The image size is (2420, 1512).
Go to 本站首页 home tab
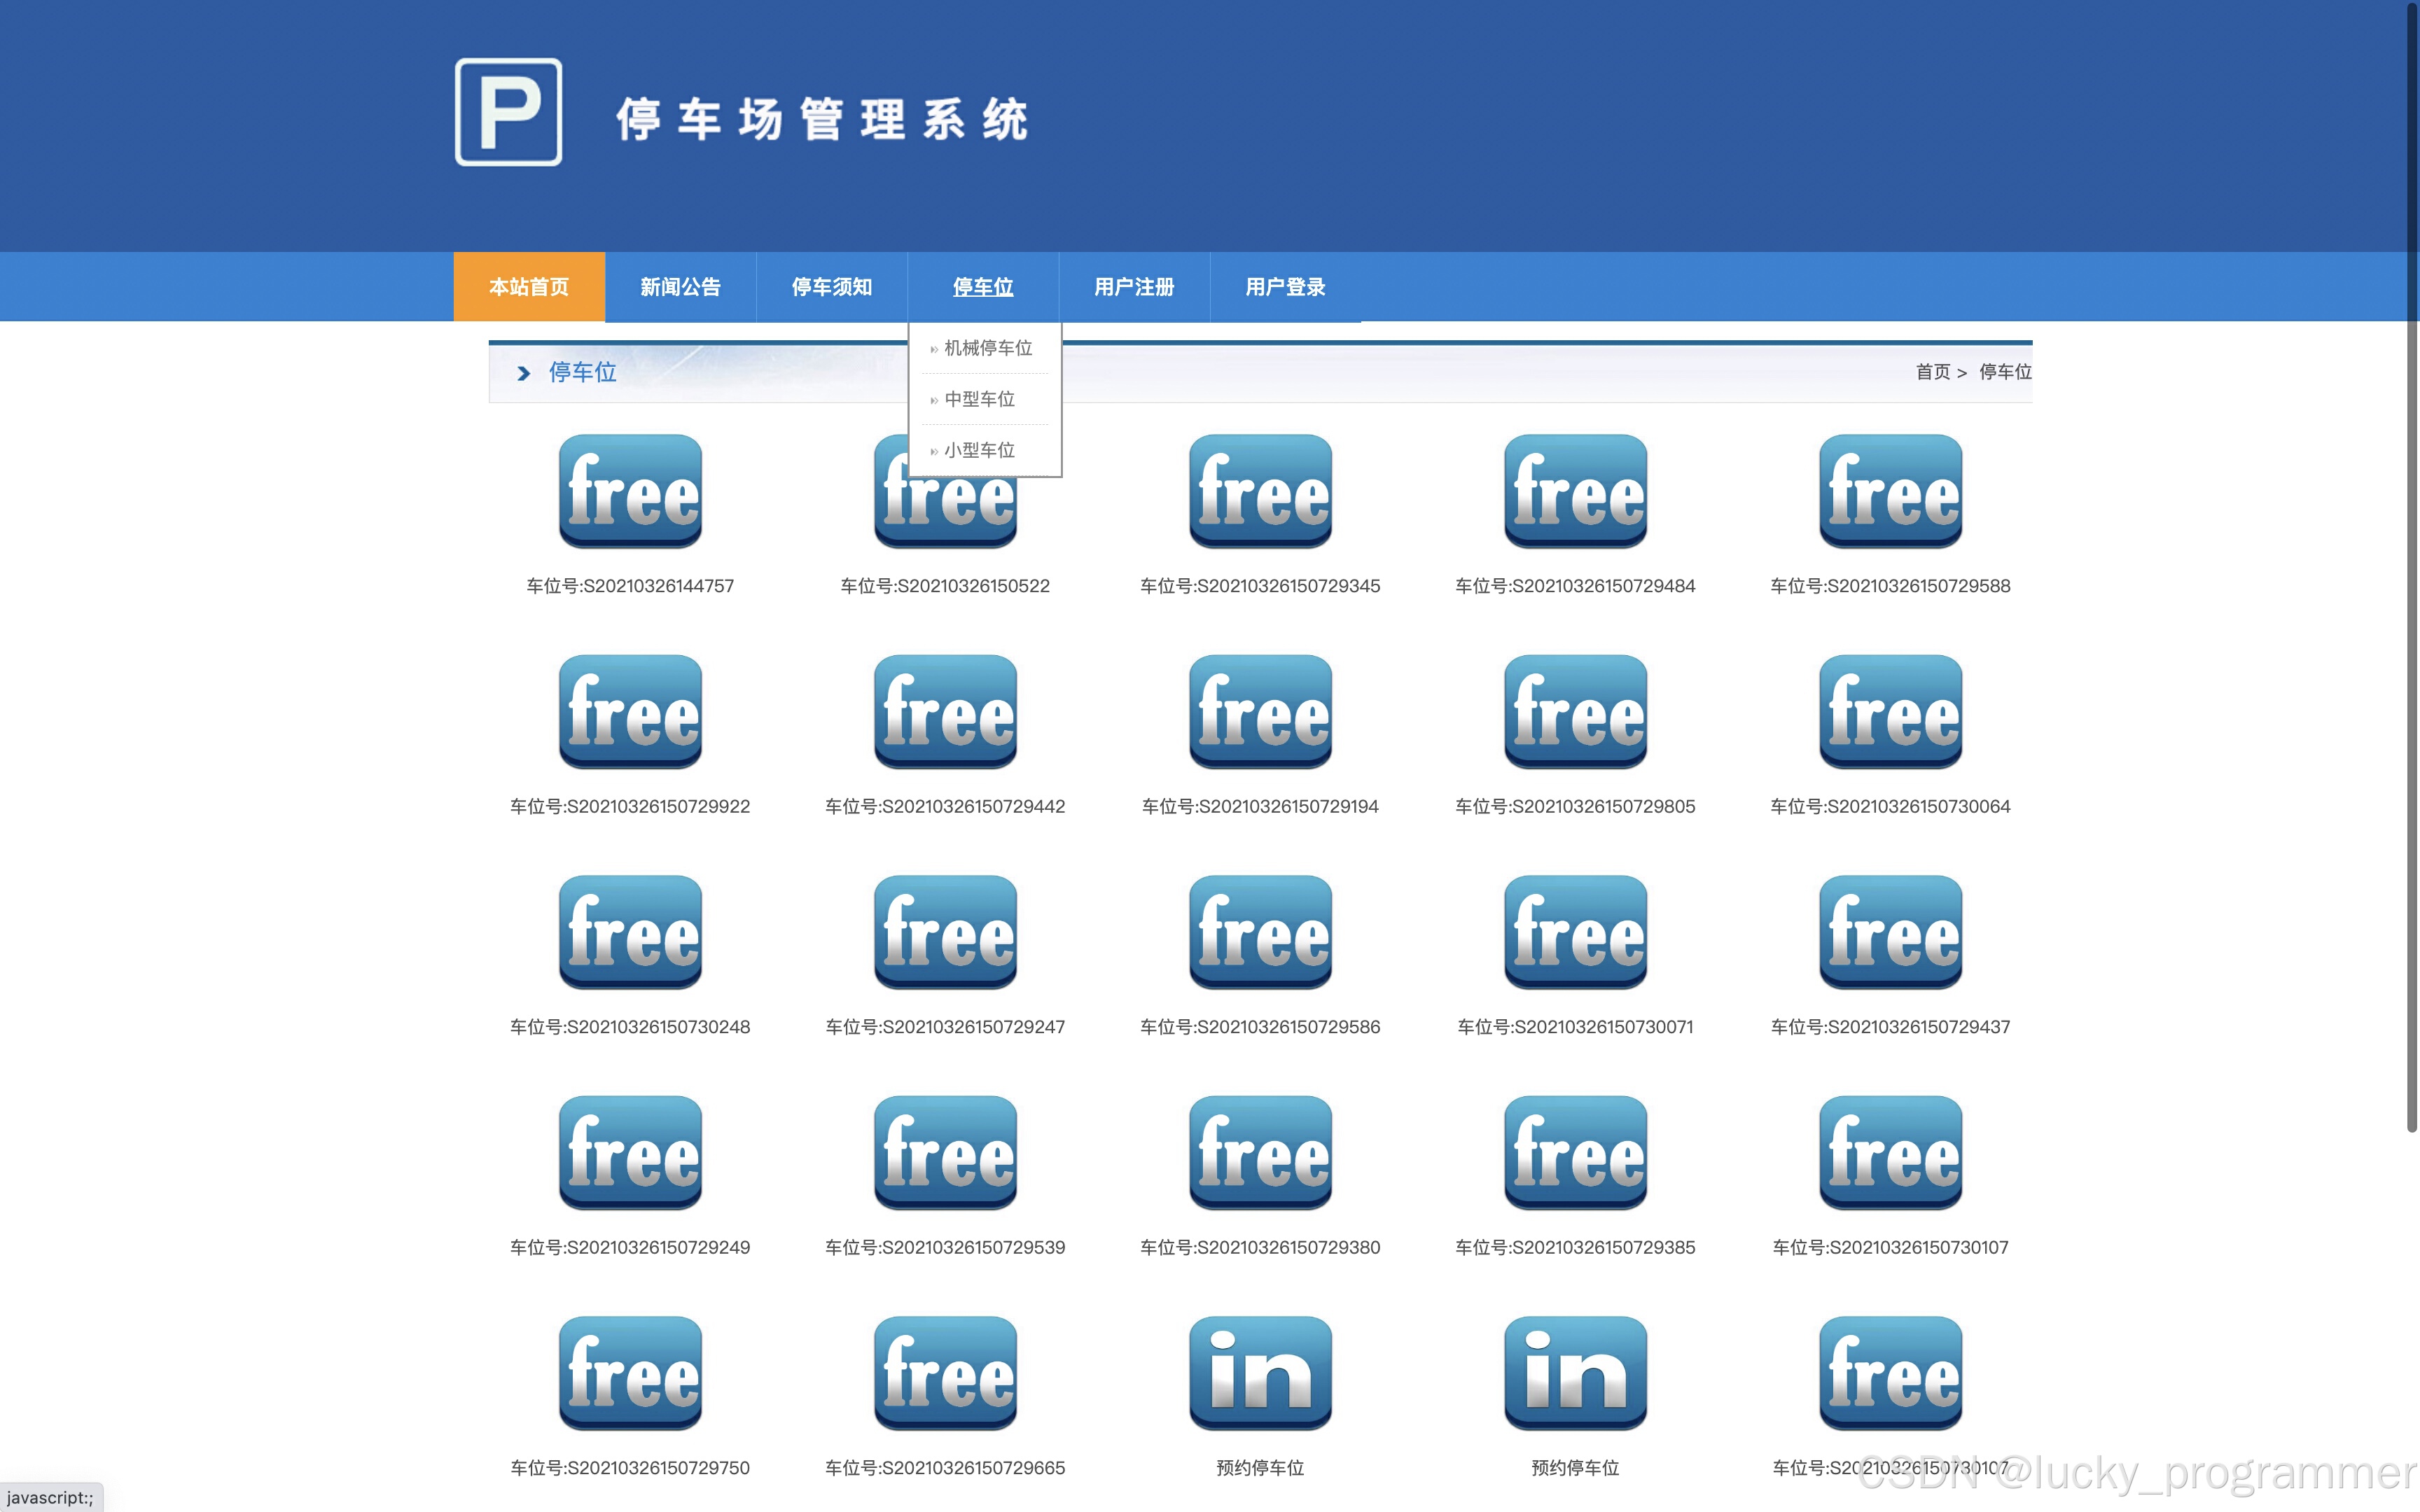click(x=529, y=287)
